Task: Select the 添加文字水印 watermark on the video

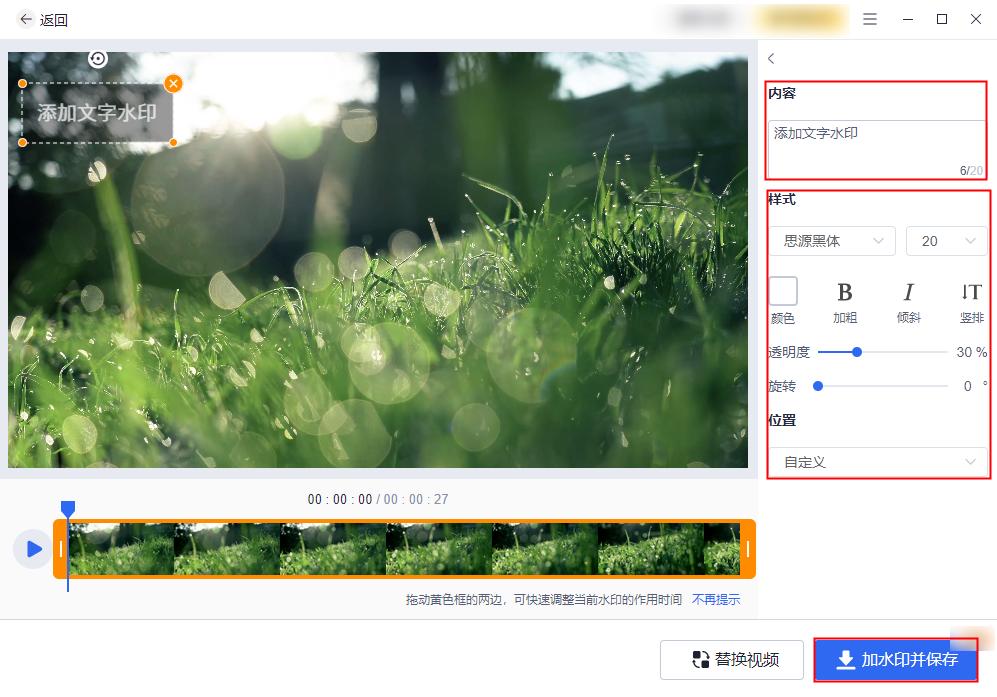Action: [97, 113]
